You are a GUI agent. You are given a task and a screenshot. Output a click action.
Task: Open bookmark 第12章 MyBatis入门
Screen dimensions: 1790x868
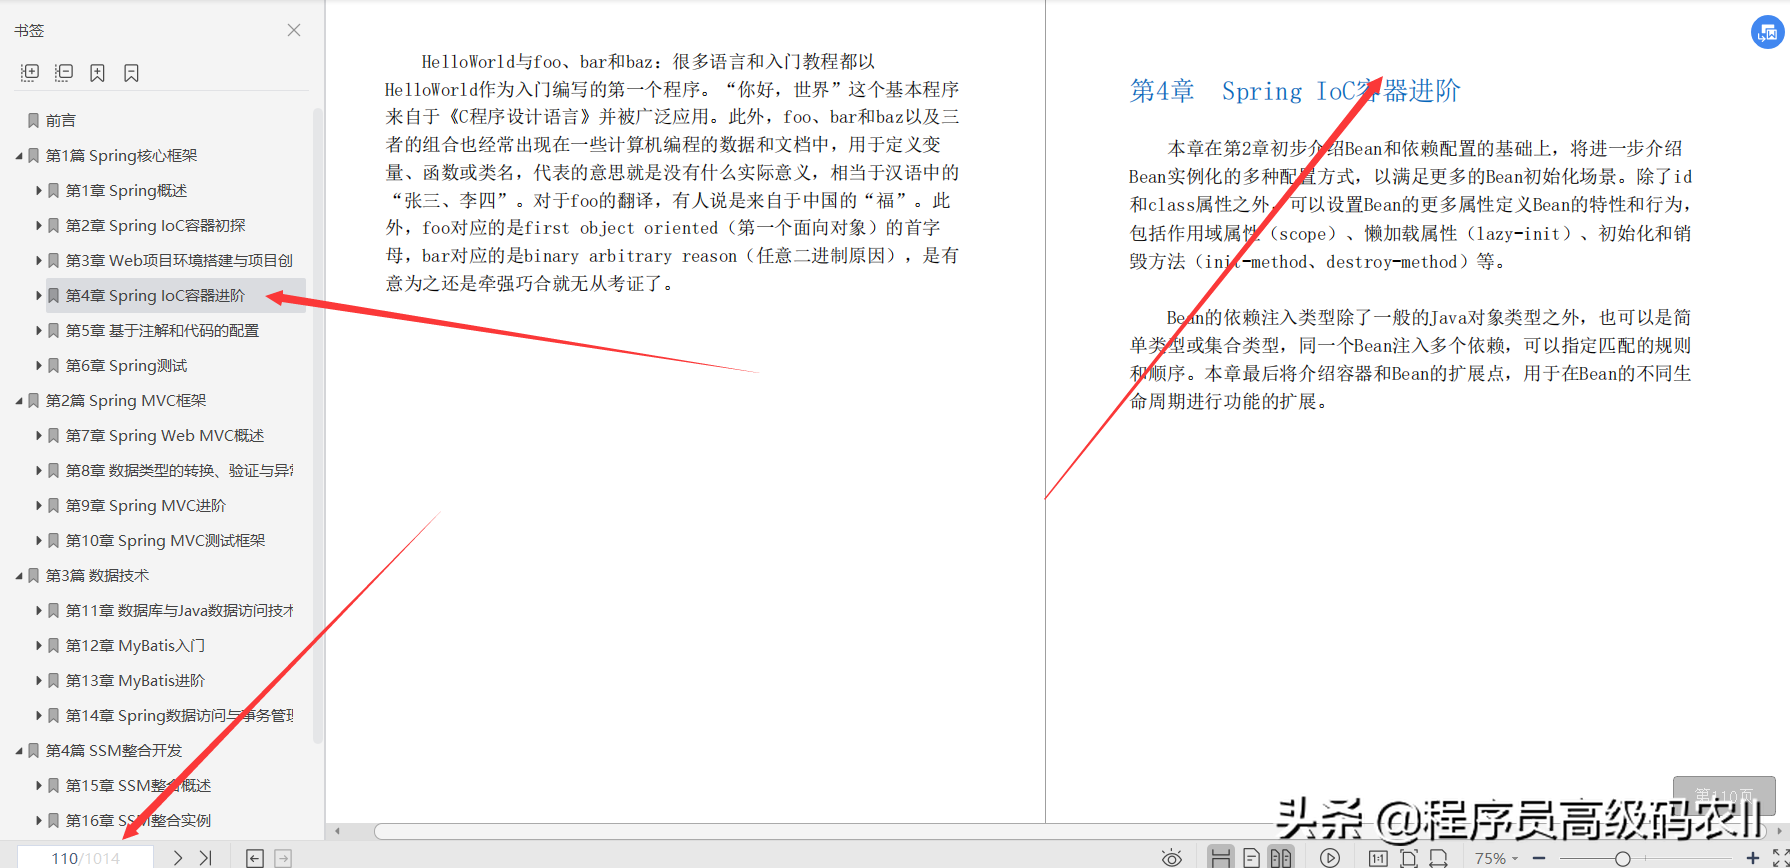click(x=135, y=645)
